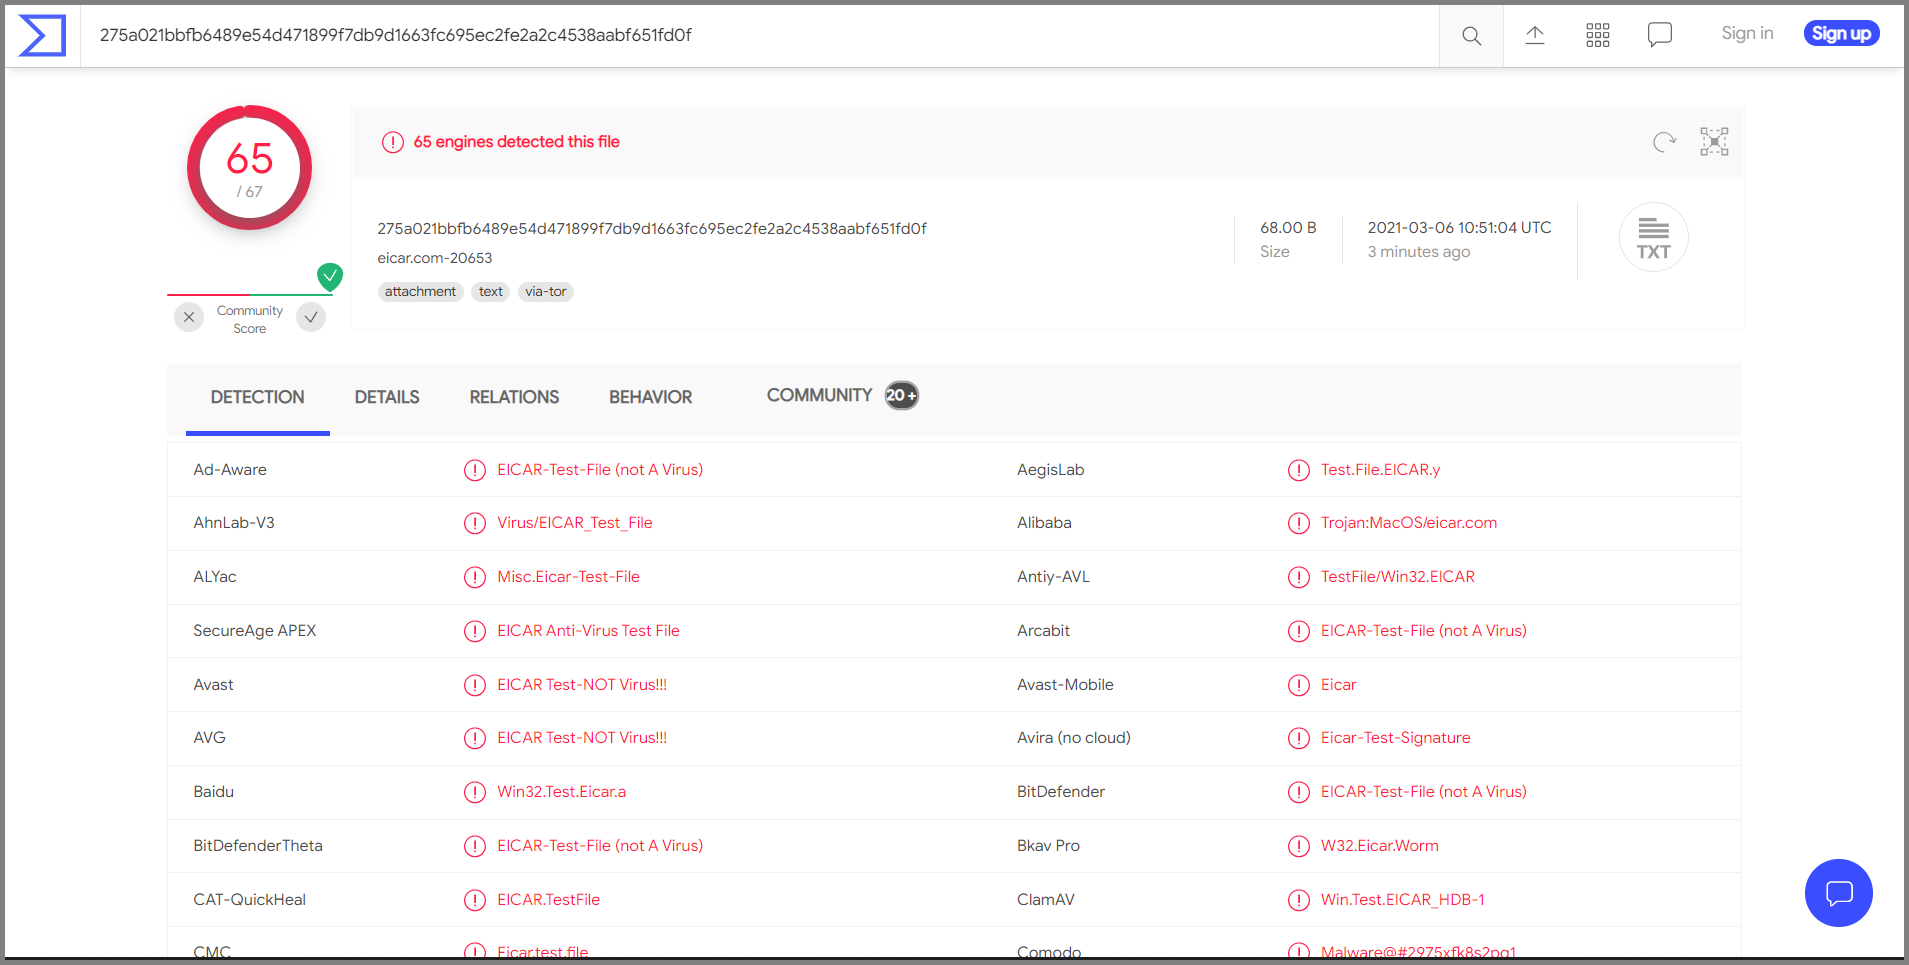Click the via-tor tag
This screenshot has width=1909, height=965.
(546, 292)
